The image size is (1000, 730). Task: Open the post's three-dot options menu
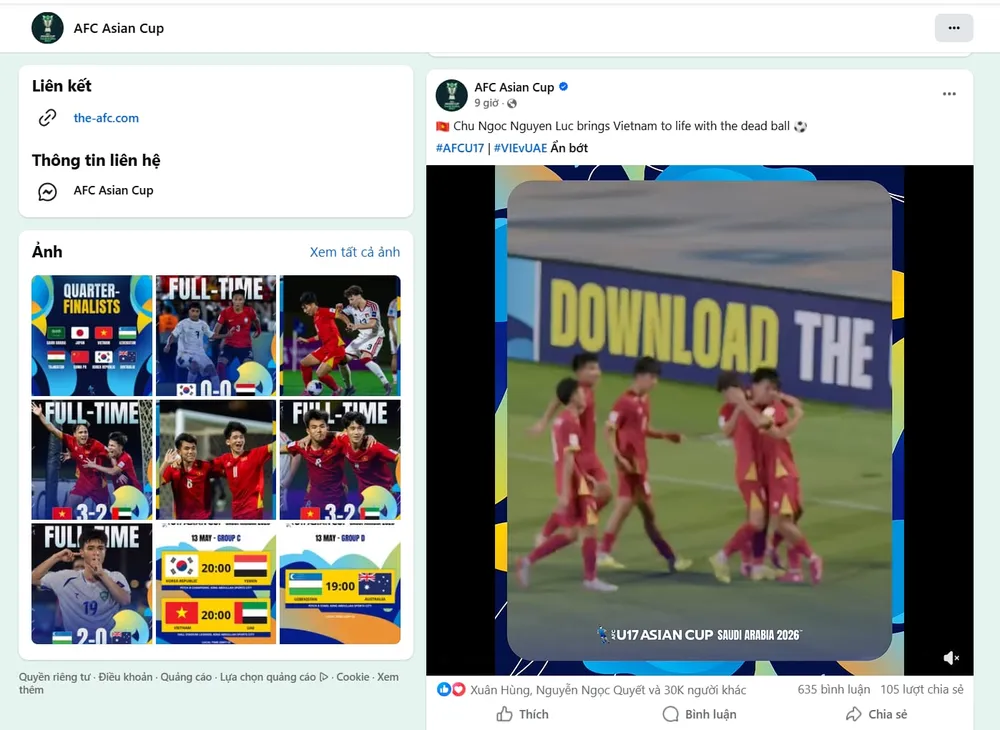coord(949,94)
